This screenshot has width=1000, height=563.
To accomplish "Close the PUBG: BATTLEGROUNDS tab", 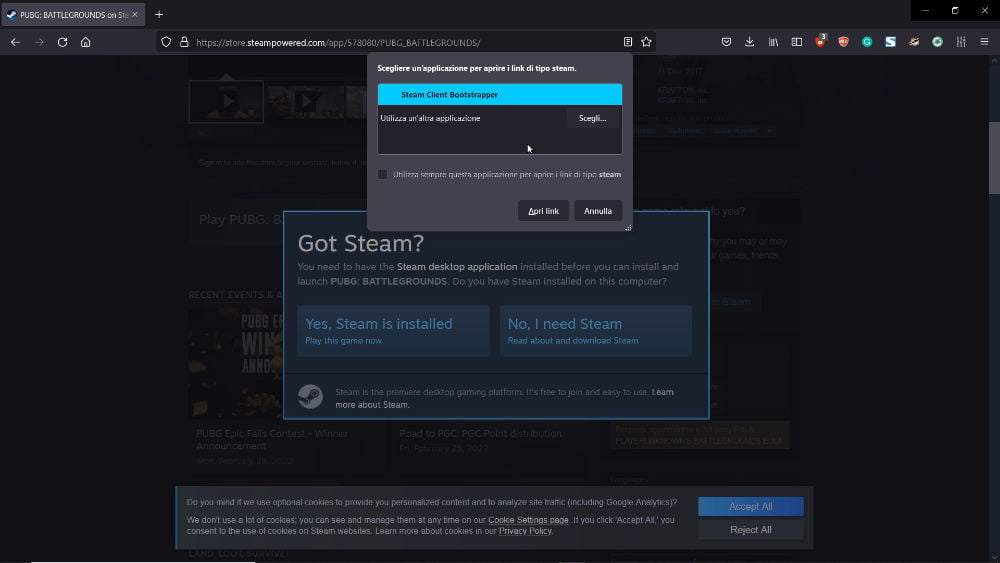I will pos(135,14).
